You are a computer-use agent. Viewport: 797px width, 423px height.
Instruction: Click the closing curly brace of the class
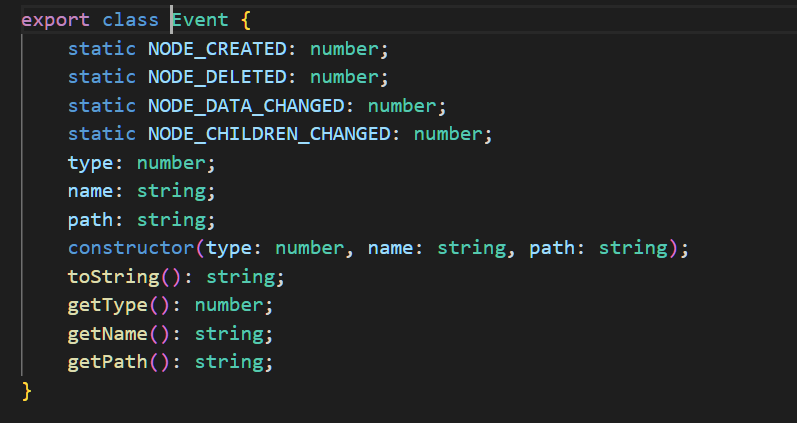click(27, 390)
